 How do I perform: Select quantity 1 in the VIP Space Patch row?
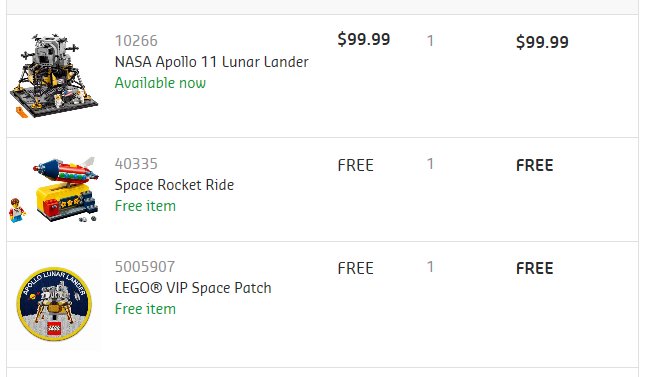(x=430, y=267)
